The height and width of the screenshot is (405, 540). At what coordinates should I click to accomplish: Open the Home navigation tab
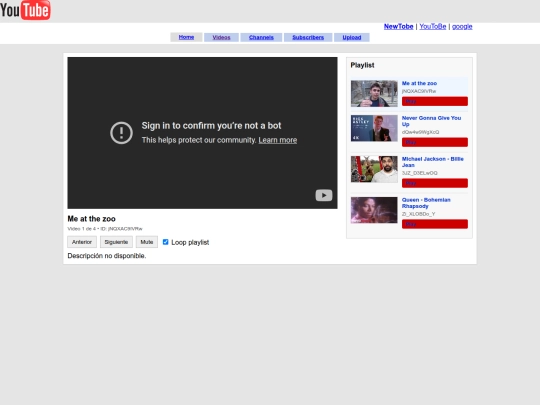[x=186, y=37]
